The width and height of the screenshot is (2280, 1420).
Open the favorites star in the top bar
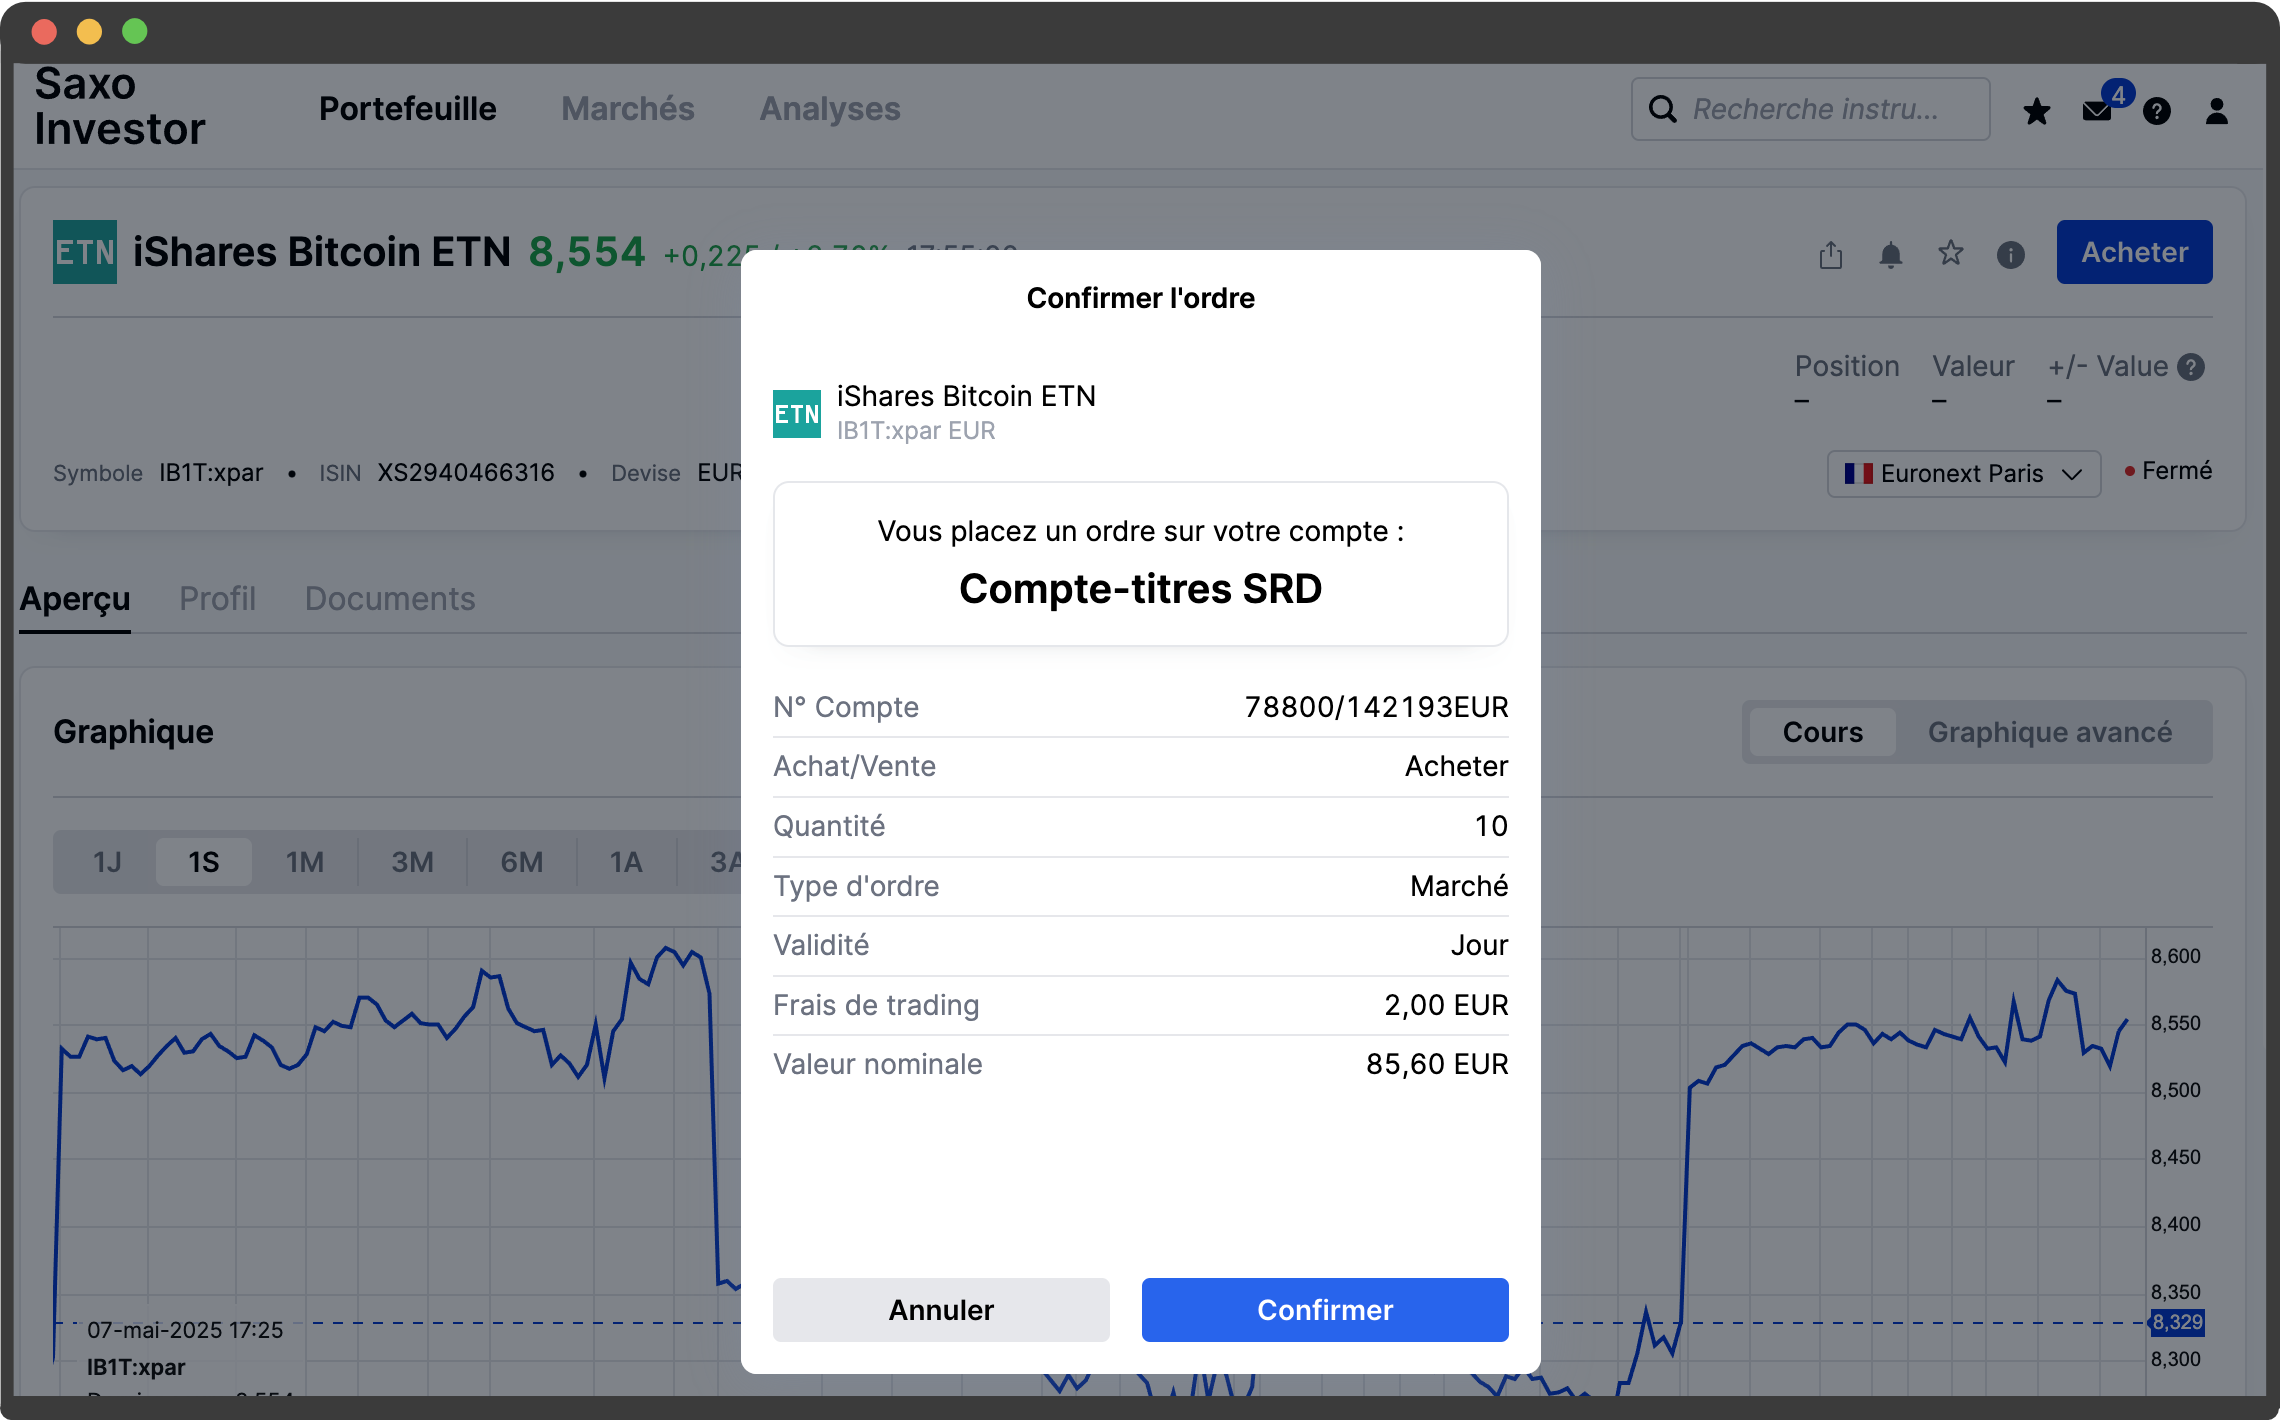2036,111
